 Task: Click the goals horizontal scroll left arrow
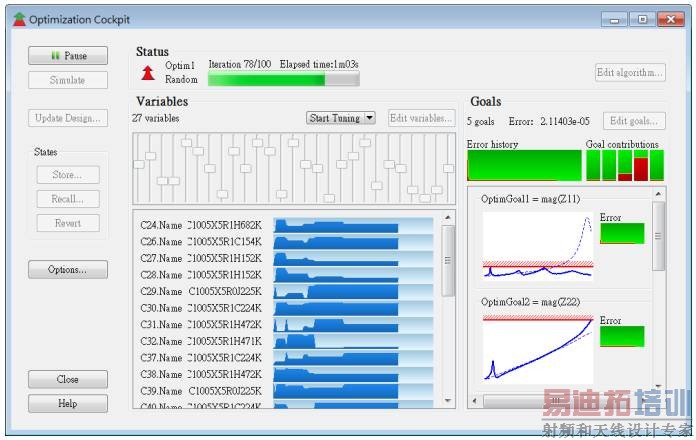[475, 401]
